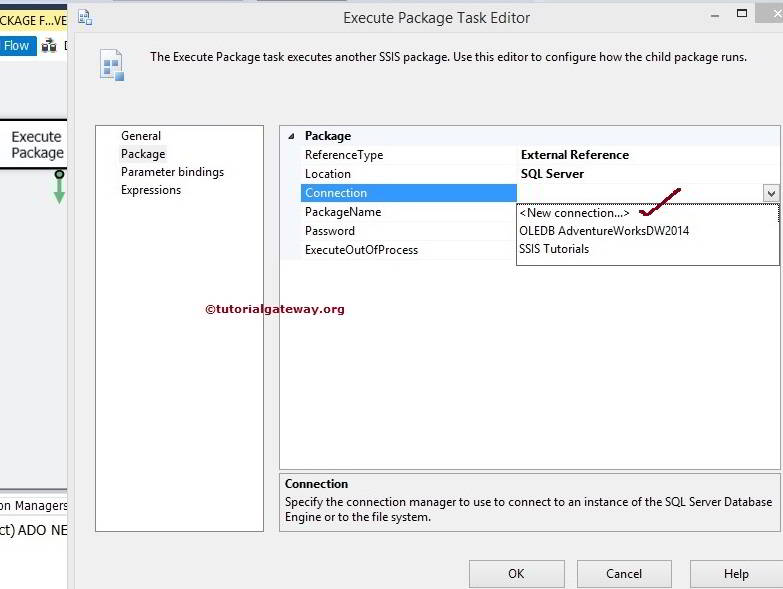The image size is (783, 589).
Task: Click the Cancel button
Action: (624, 574)
